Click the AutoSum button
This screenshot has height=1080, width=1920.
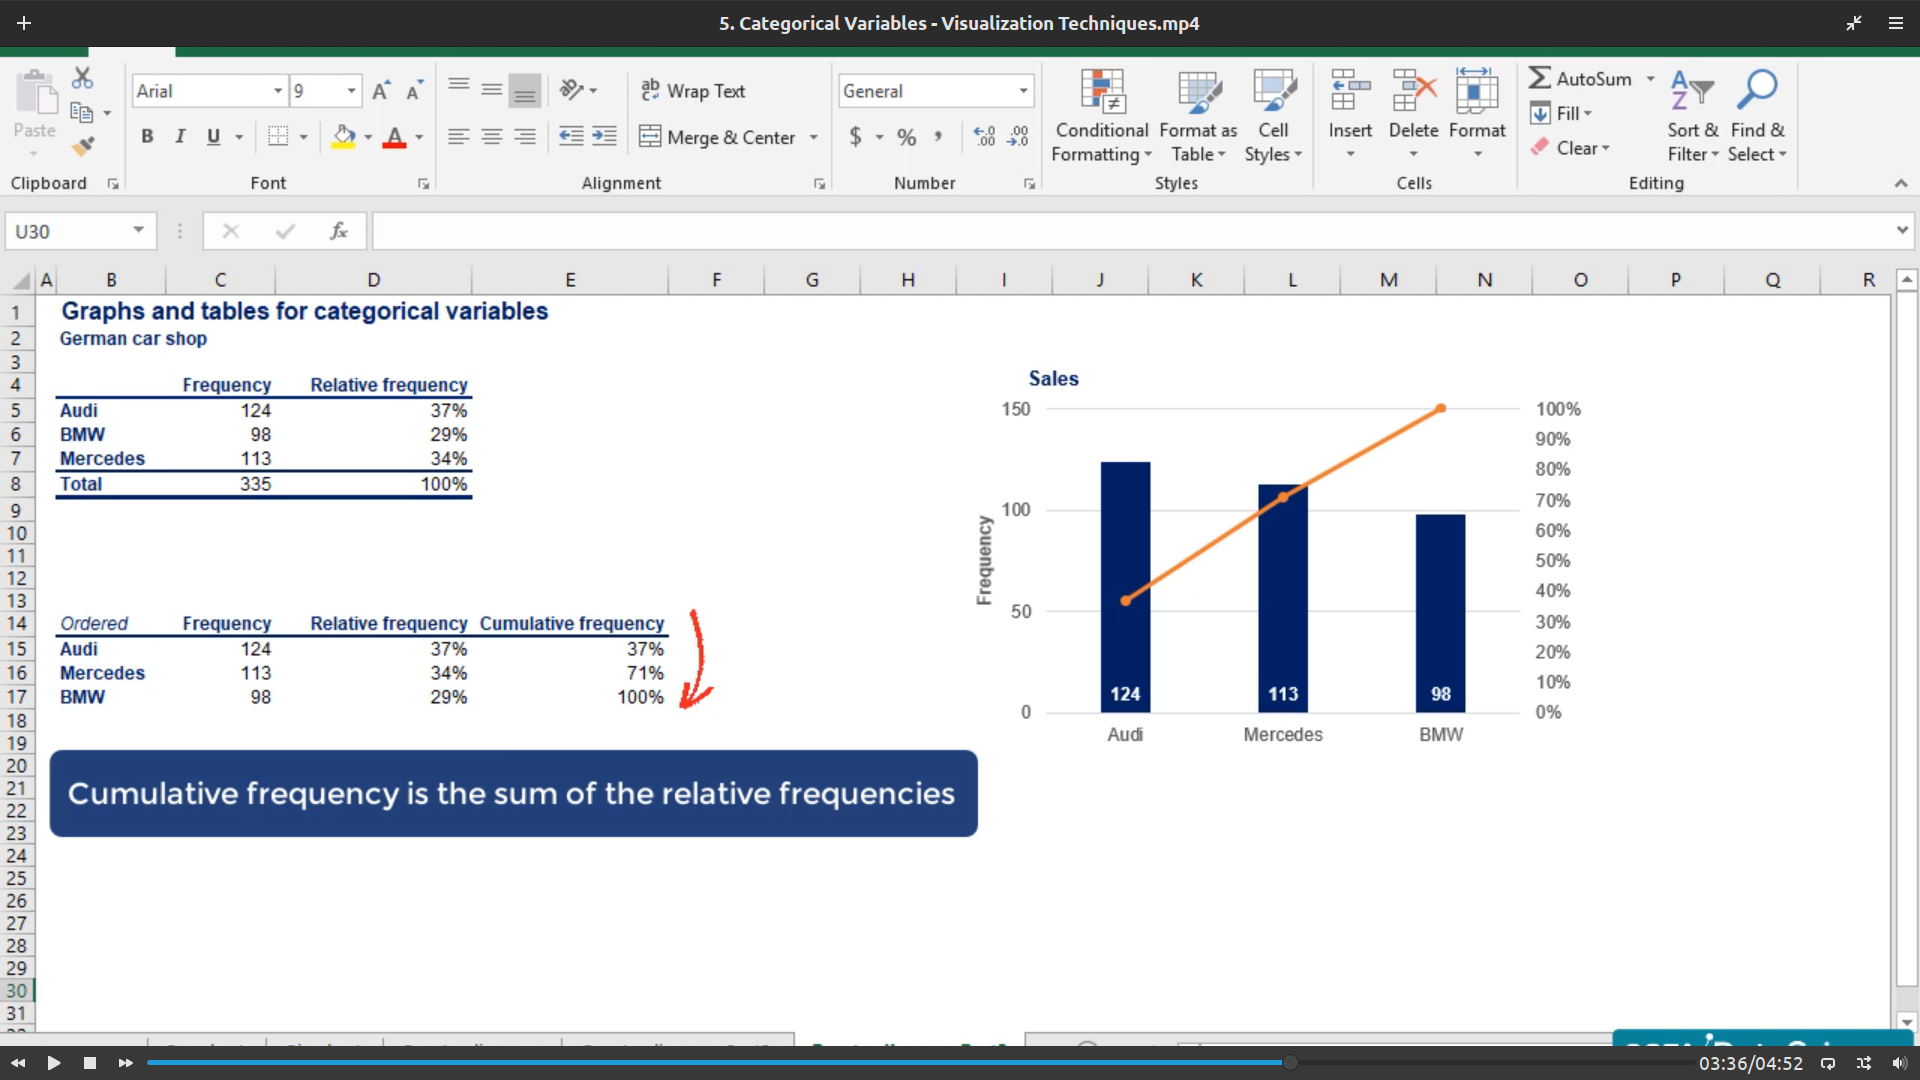point(1581,78)
